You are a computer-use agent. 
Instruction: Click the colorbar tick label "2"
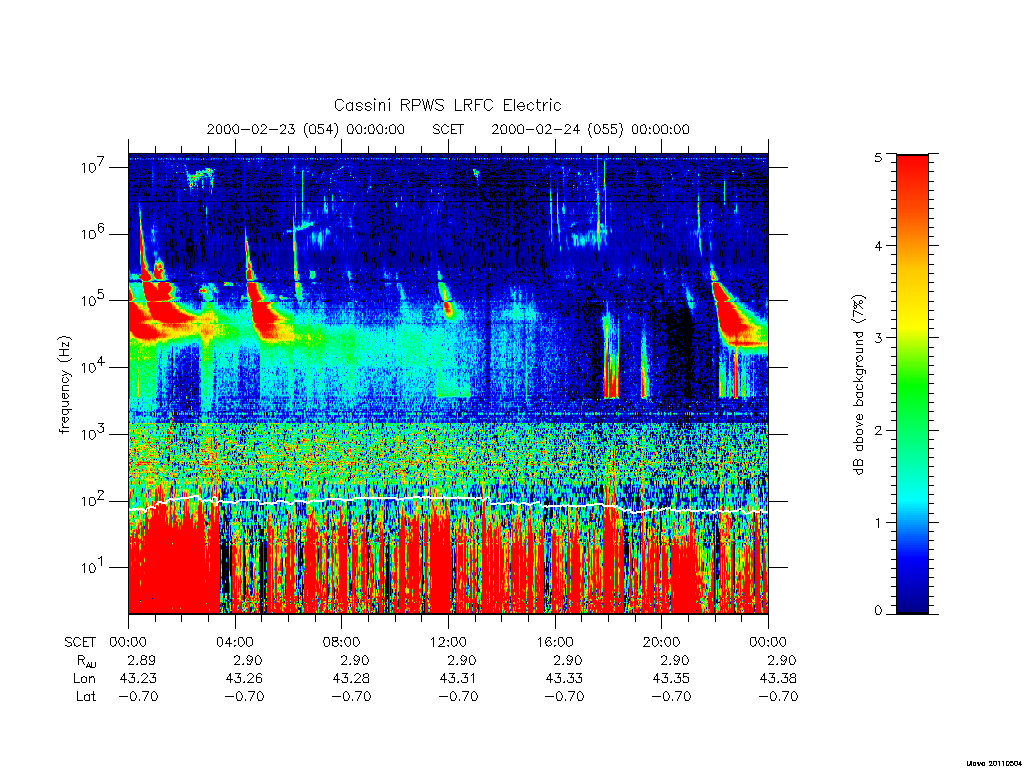[878, 430]
